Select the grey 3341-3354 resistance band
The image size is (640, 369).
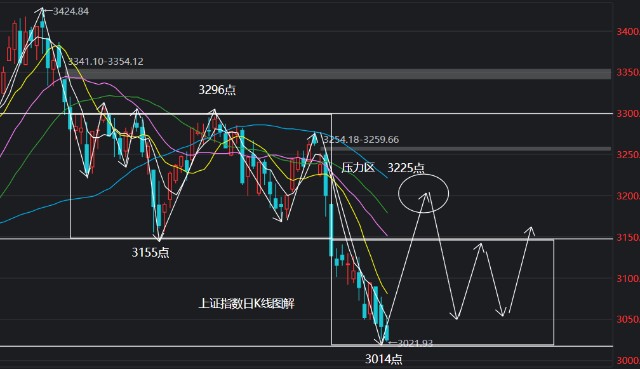pos(339,74)
